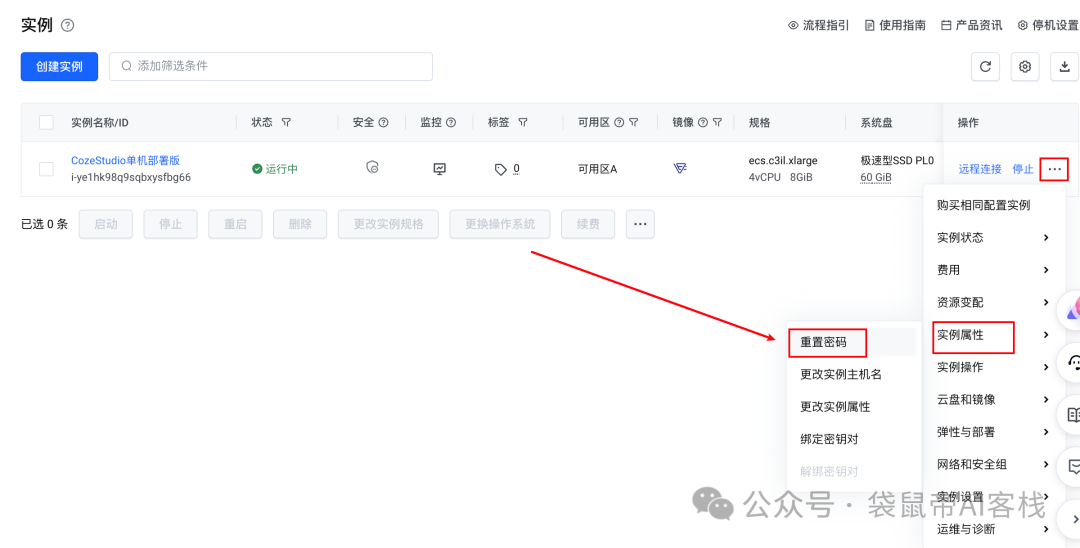1080x548 pixels.
Task: Open the CozeStudio单机部署版 instance link
Action: pyautogui.click(x=125, y=160)
